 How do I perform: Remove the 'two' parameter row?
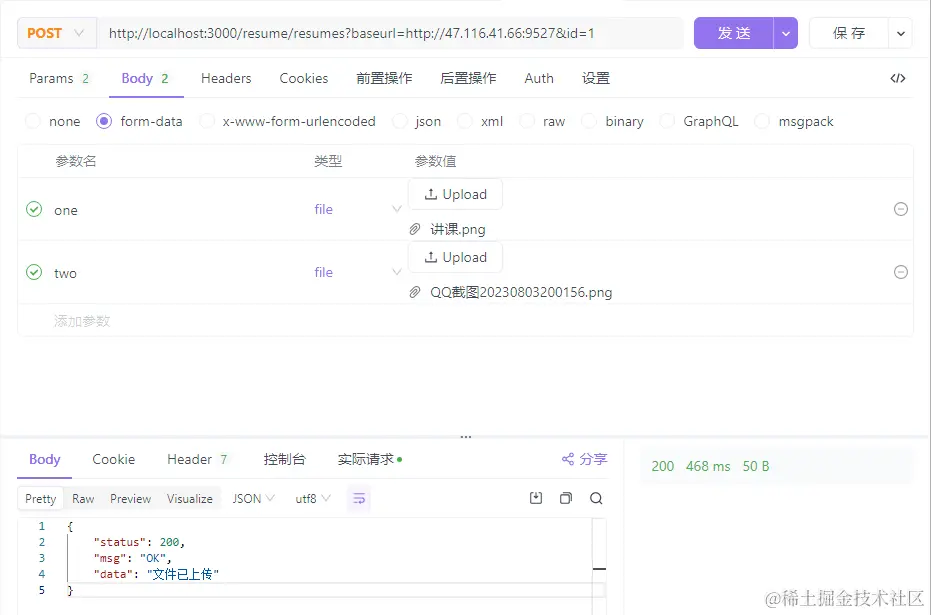point(901,272)
